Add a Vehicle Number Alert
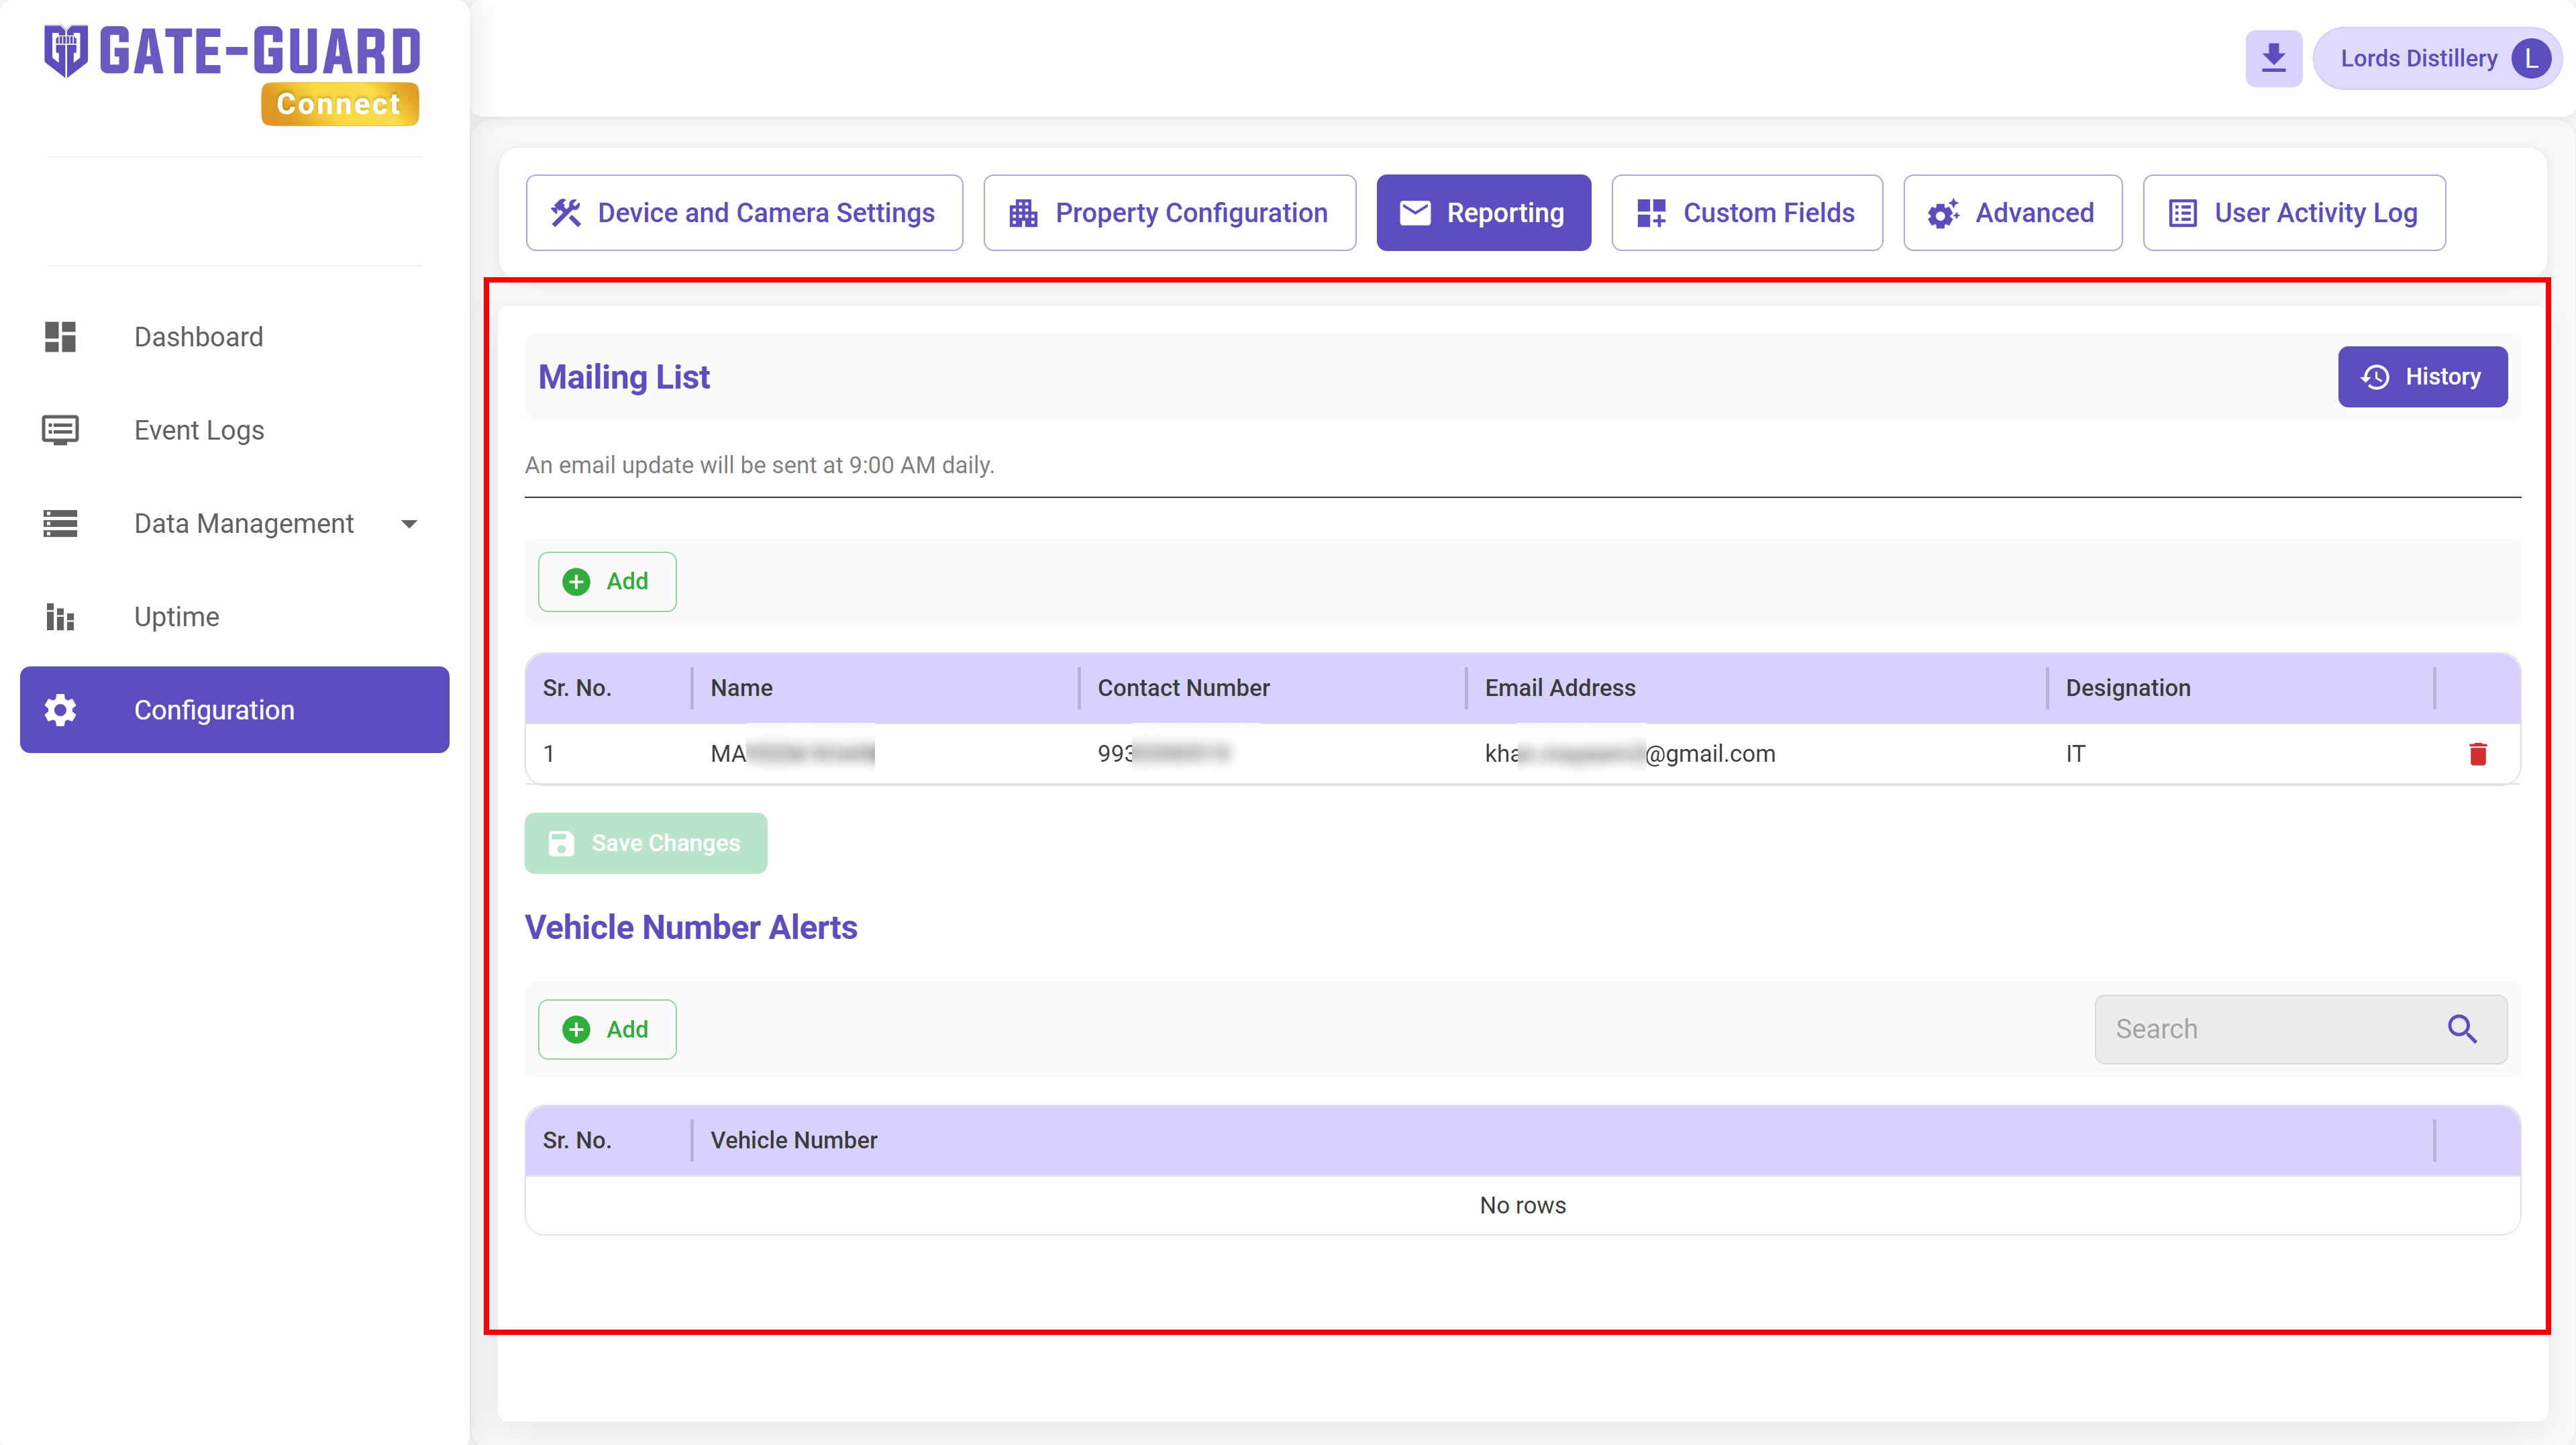The image size is (2576, 1445). [607, 1029]
